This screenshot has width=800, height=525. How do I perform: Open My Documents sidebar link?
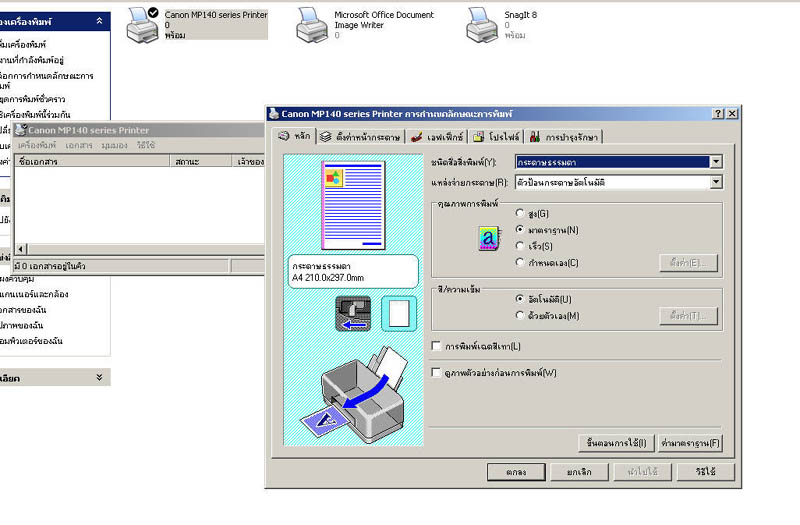pos(23,310)
